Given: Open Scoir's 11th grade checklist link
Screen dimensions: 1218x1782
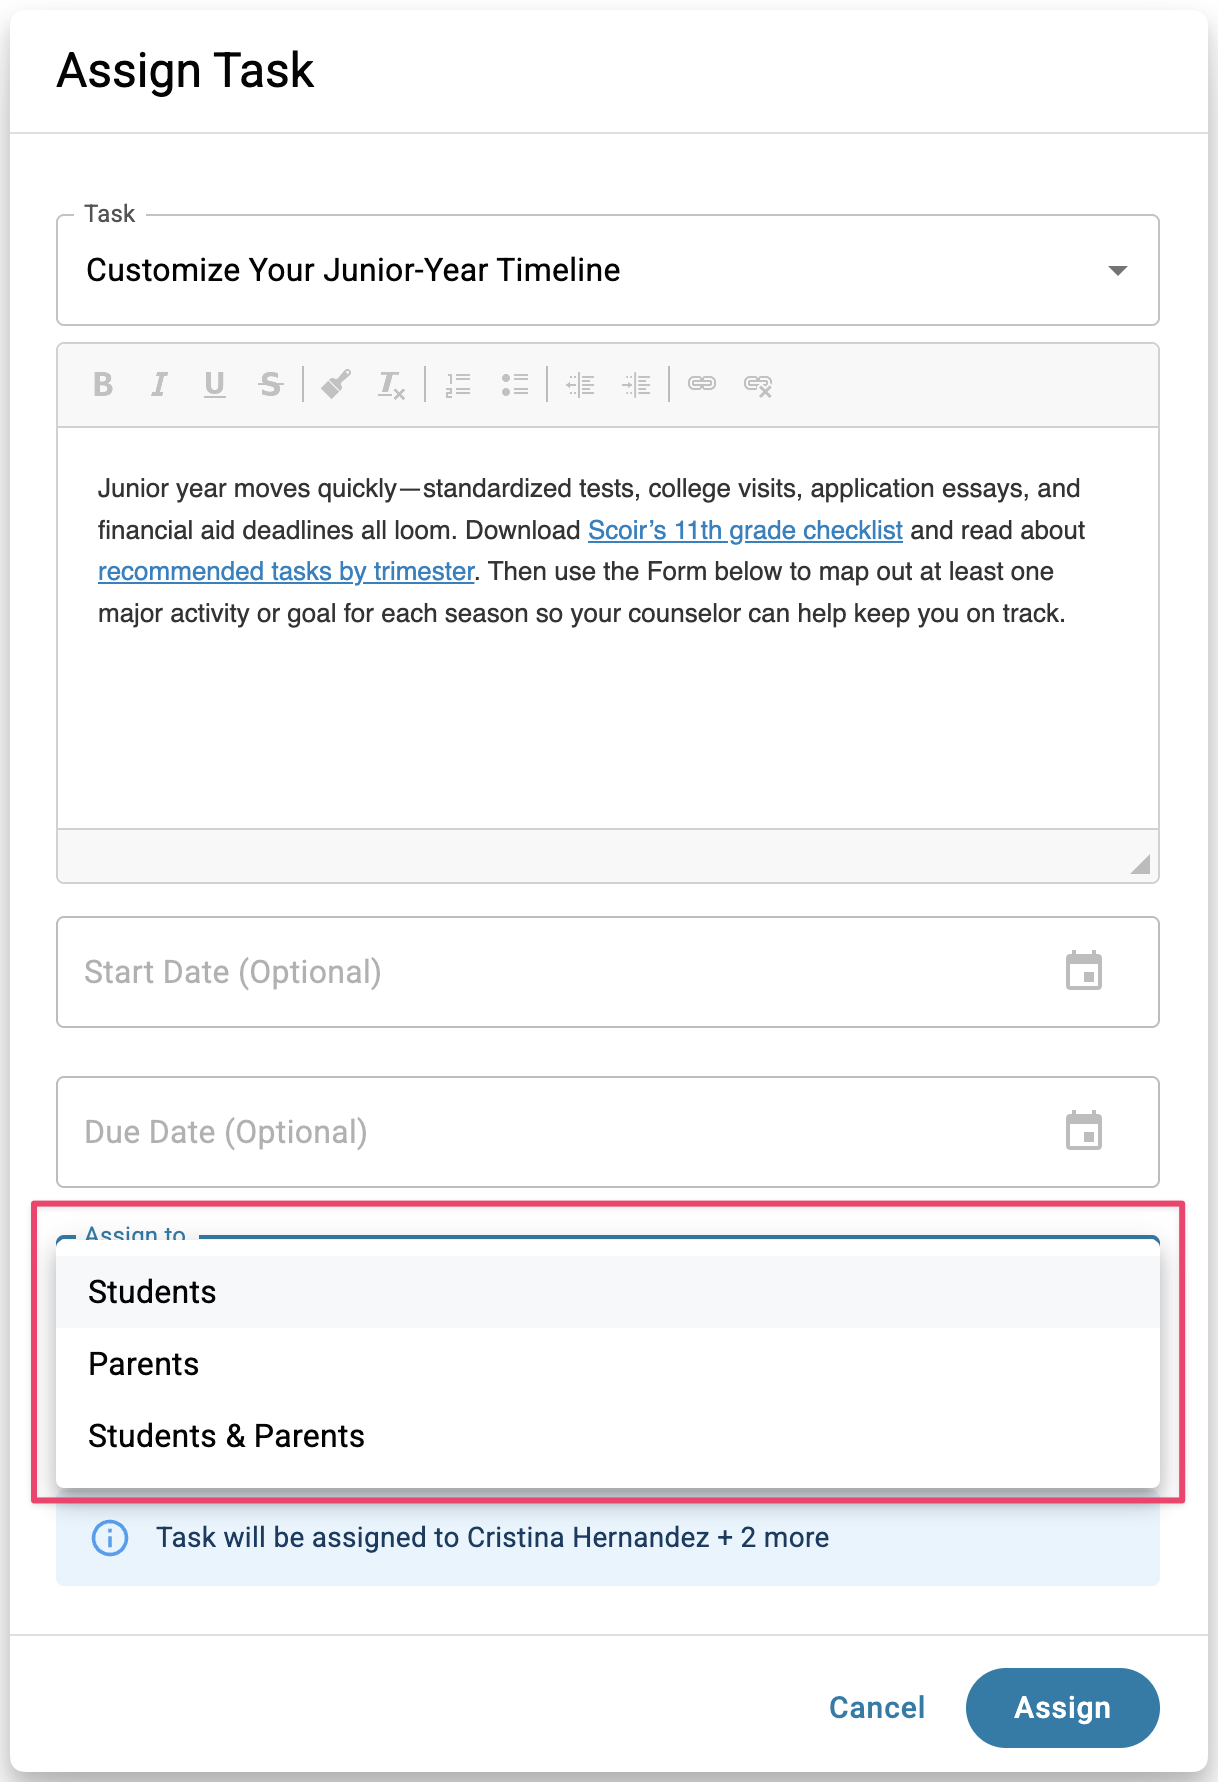Looking at the screenshot, I should [745, 530].
